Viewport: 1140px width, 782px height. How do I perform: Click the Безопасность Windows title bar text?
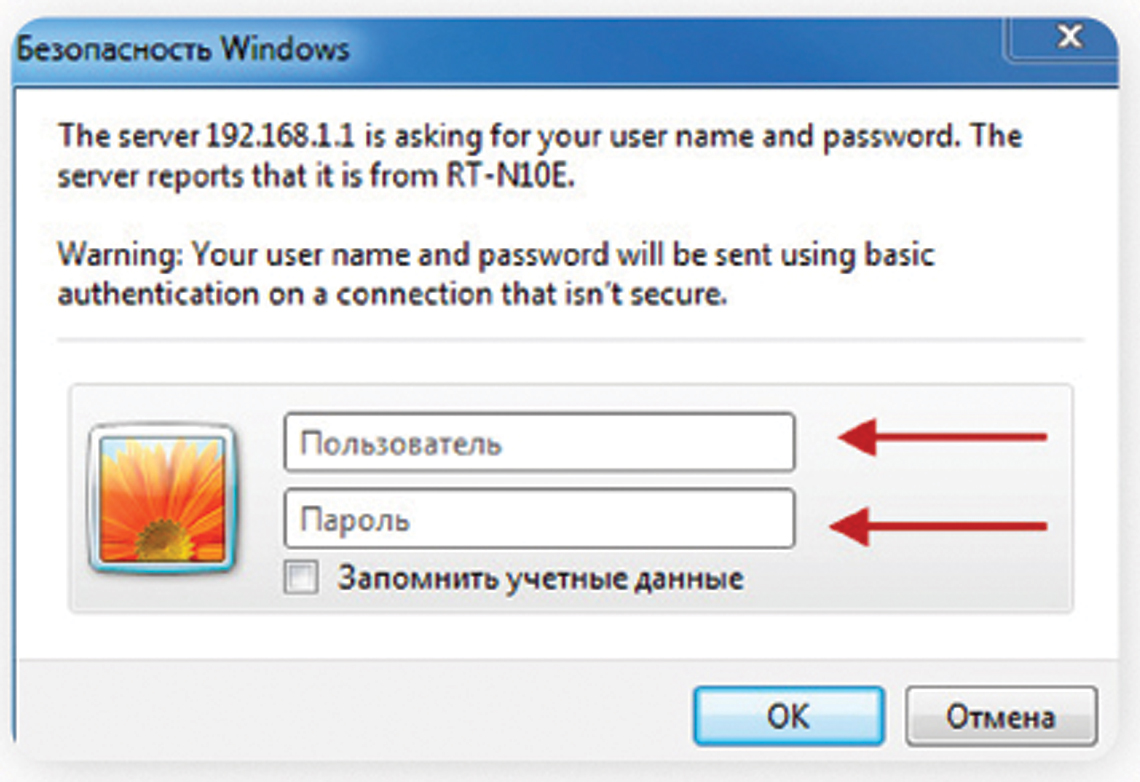pos(183,49)
